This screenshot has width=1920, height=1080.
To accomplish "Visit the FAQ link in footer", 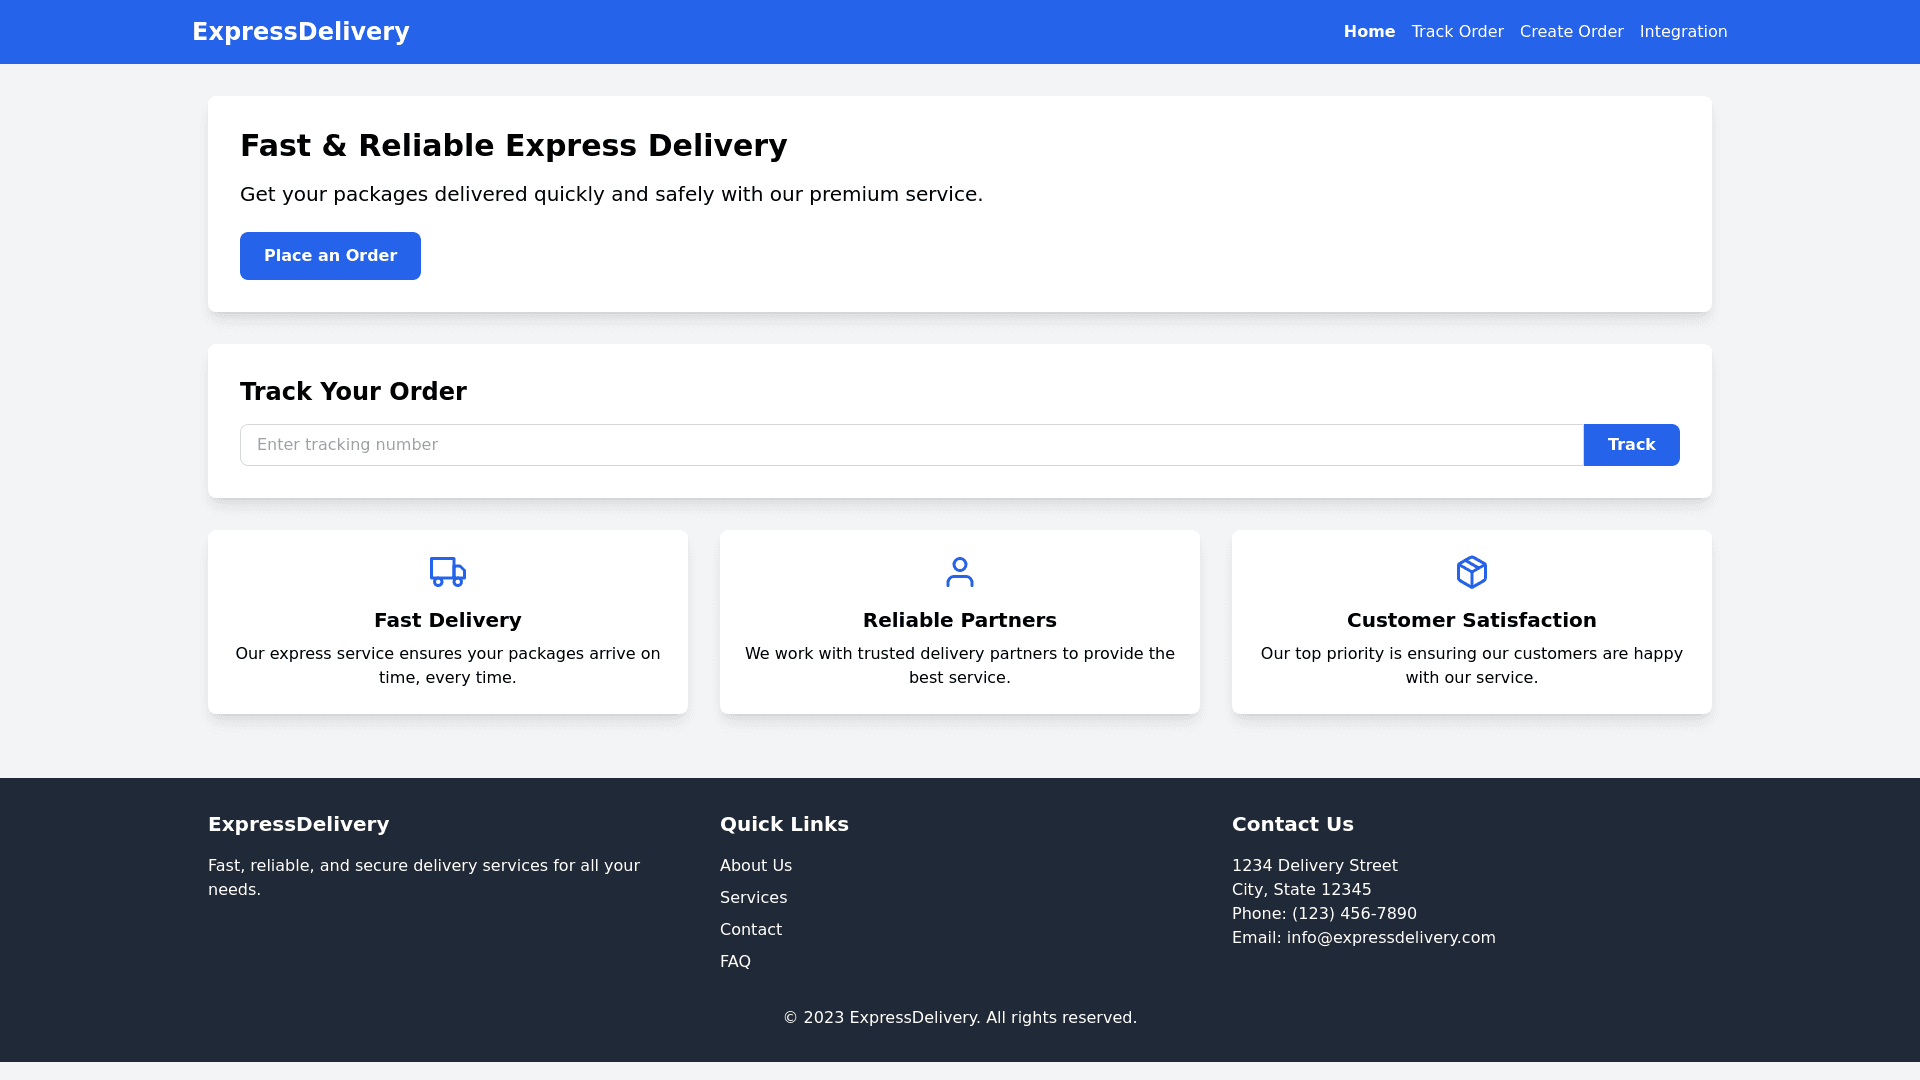I will (735, 962).
